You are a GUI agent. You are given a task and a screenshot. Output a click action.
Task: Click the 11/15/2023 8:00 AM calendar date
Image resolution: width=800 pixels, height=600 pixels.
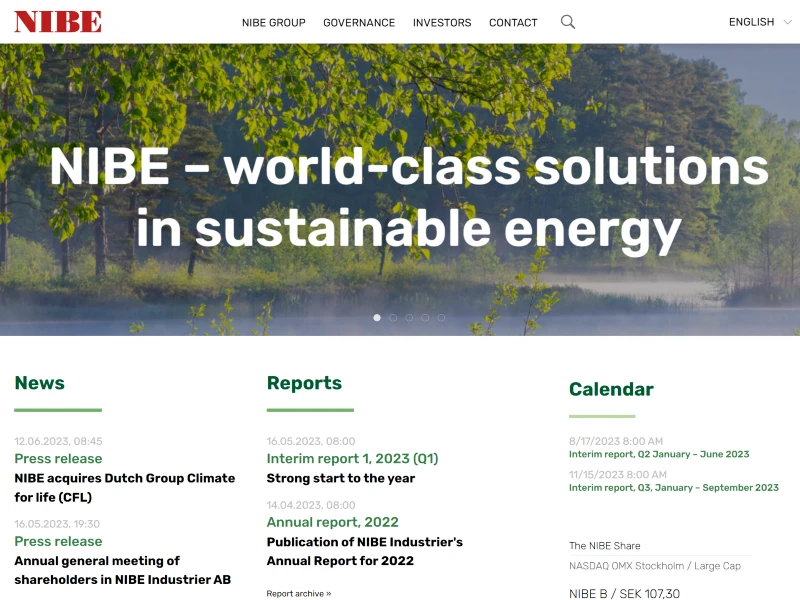tap(617, 474)
